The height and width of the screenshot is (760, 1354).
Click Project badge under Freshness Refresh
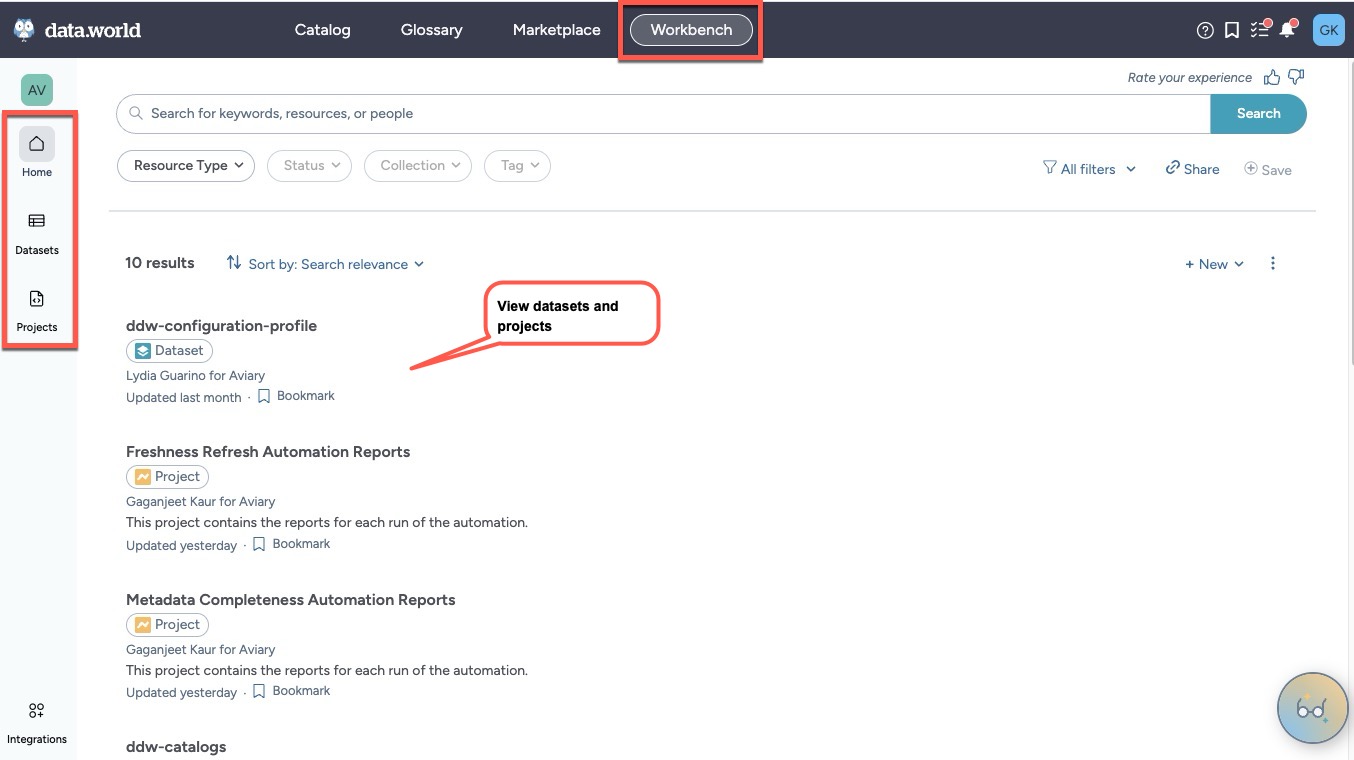pyautogui.click(x=167, y=477)
